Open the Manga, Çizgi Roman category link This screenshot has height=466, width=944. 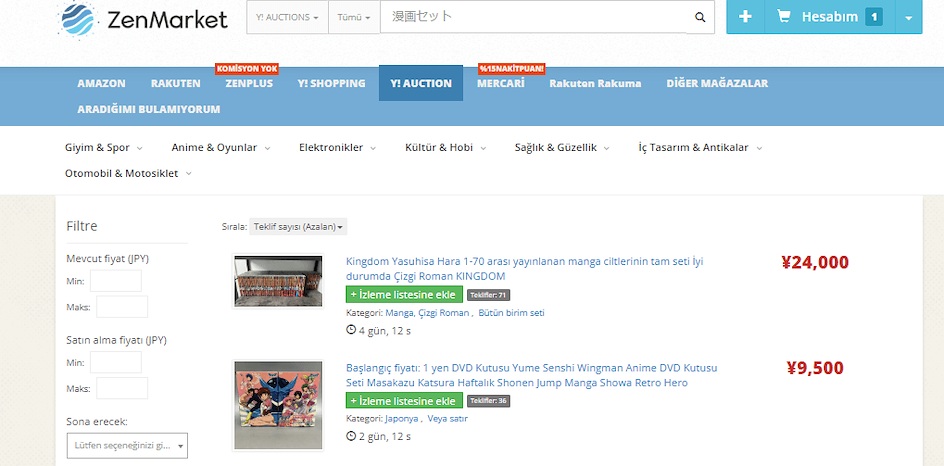click(427, 313)
